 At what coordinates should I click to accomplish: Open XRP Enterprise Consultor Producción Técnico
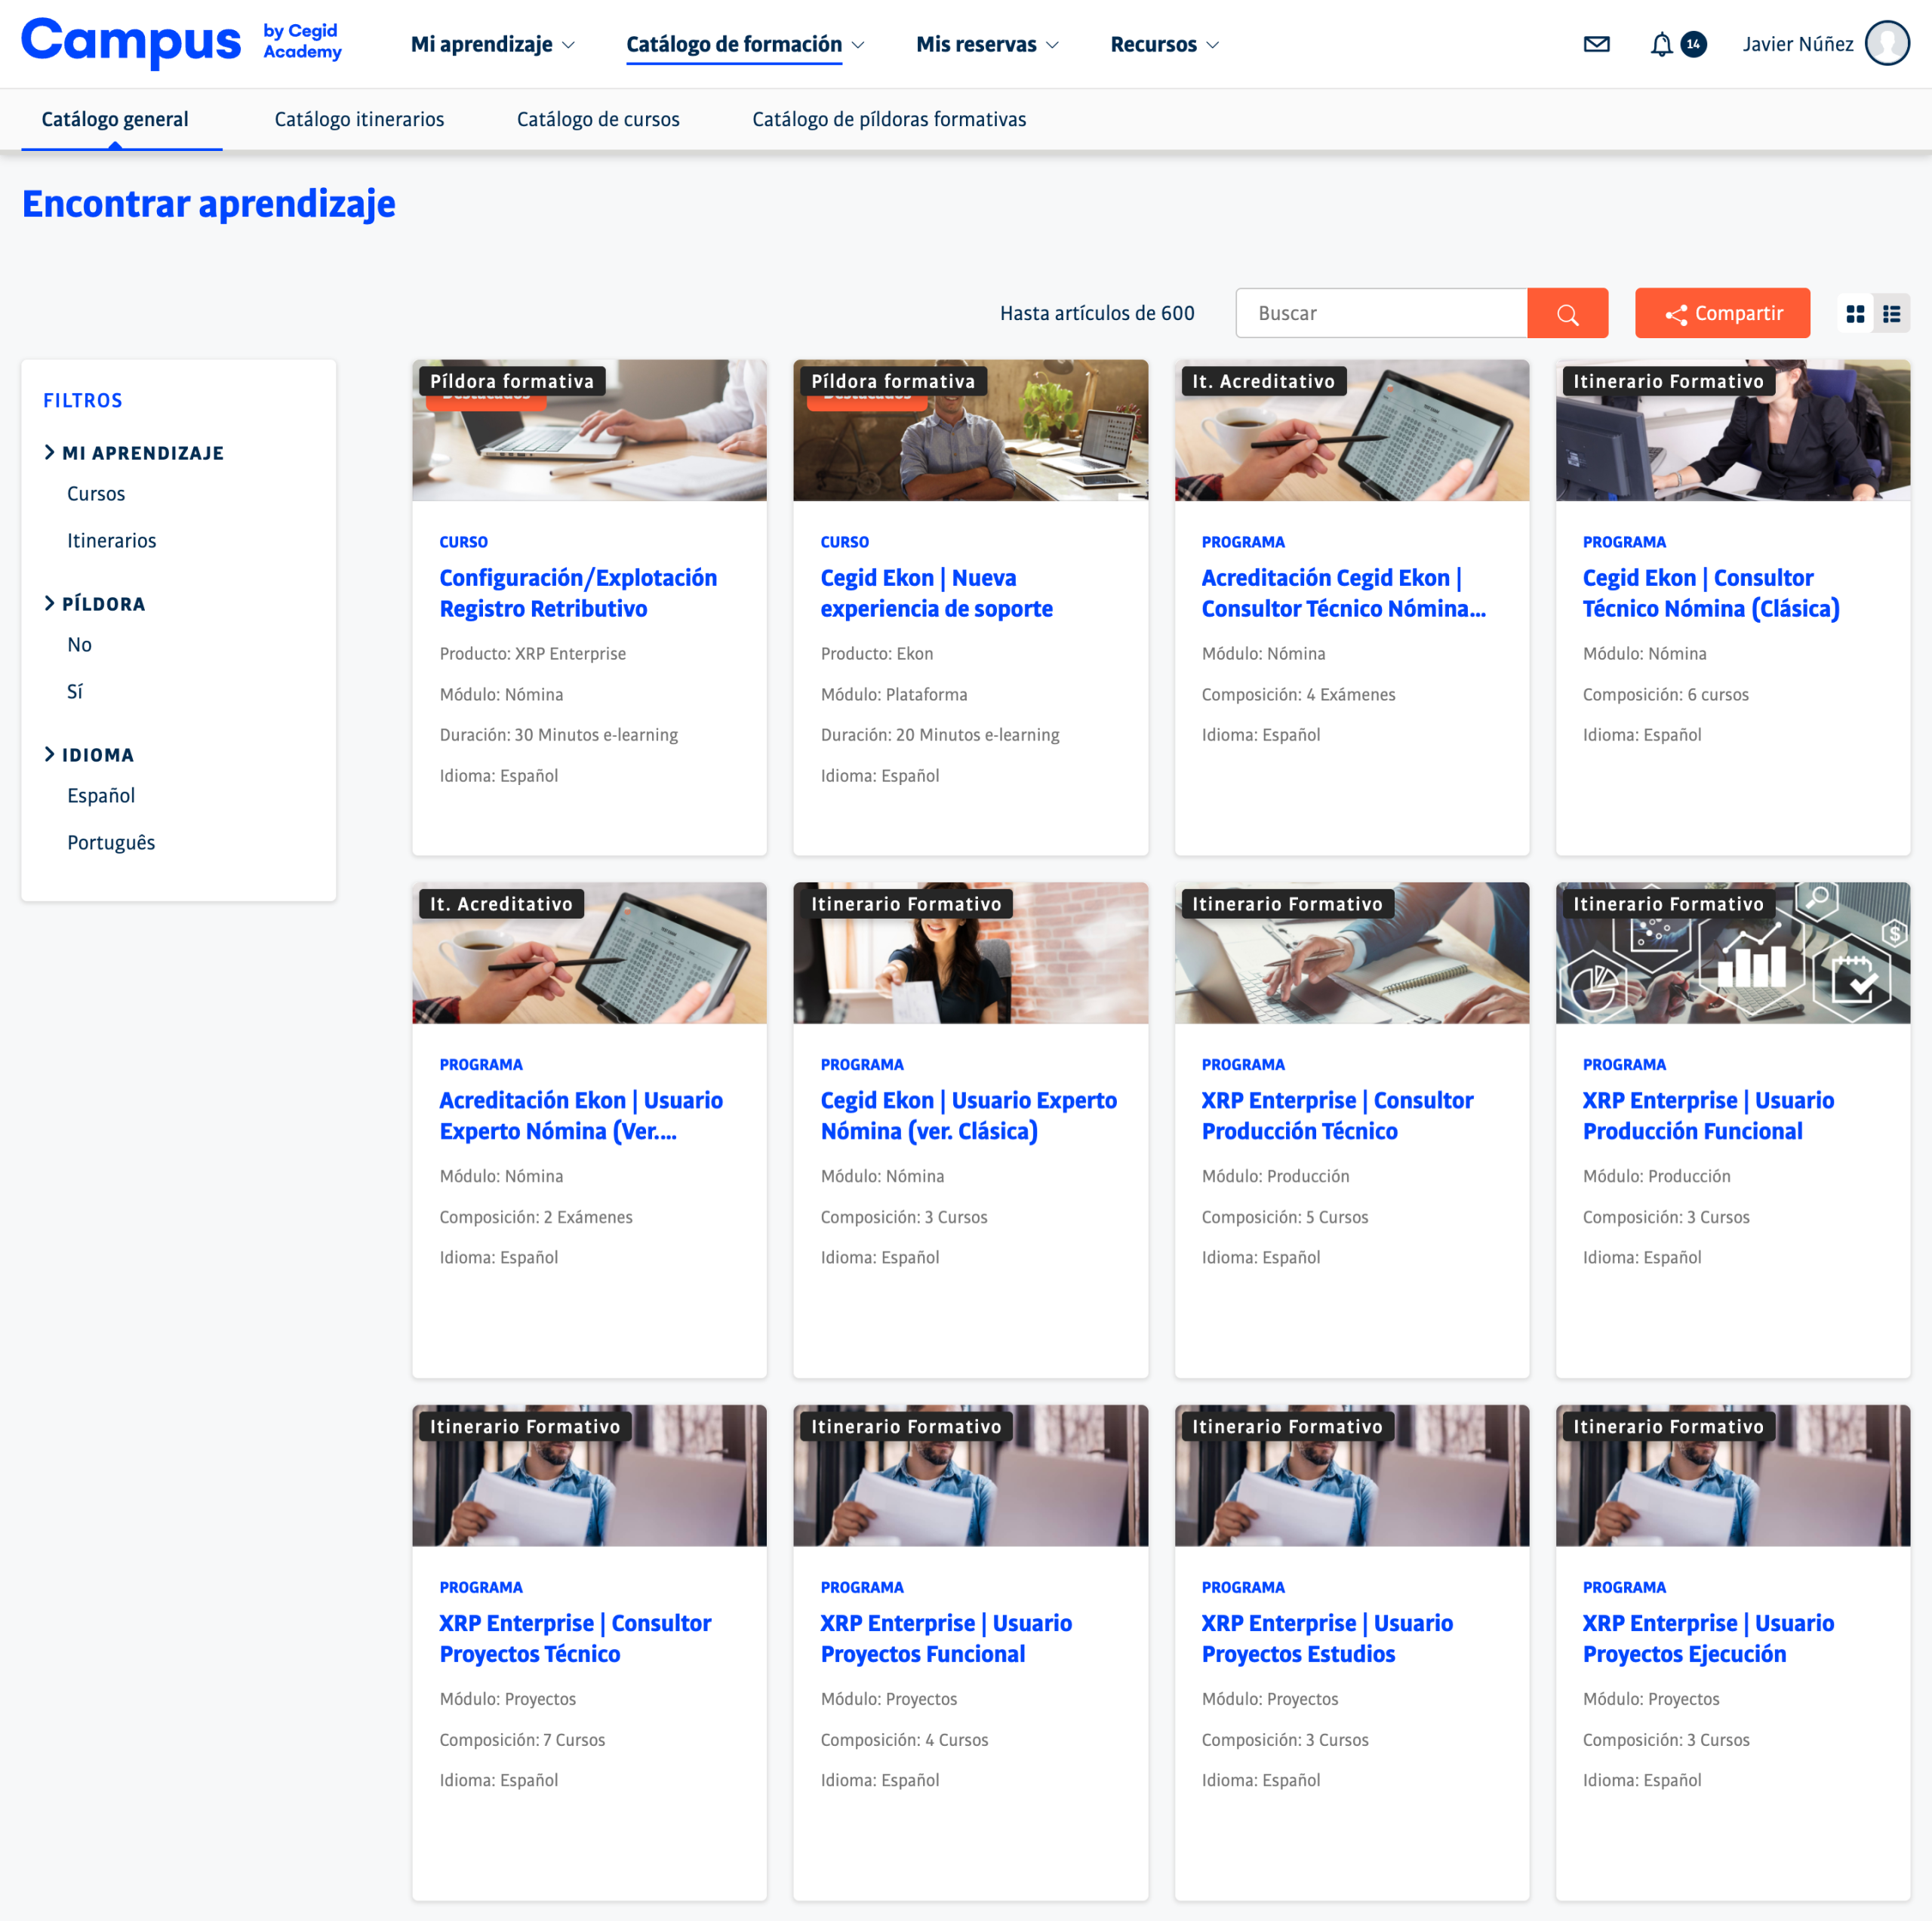pos(1337,1116)
